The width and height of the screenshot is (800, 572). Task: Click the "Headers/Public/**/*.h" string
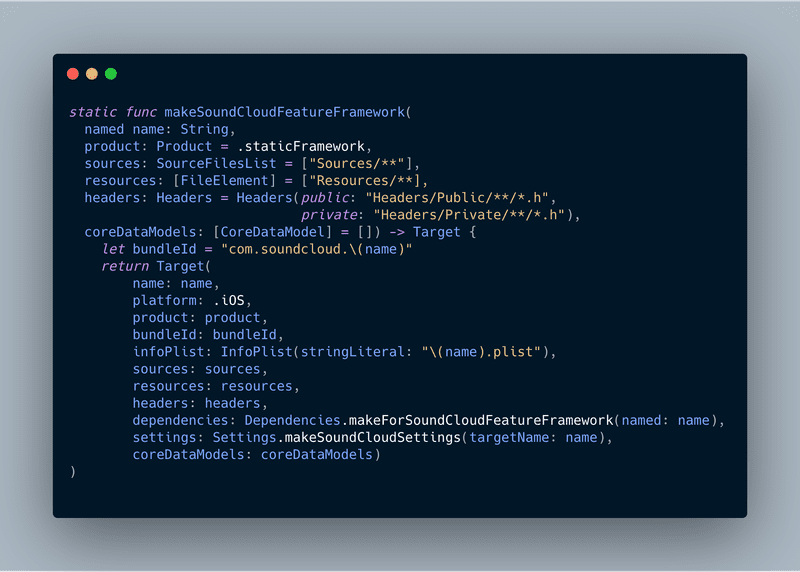pyautogui.click(x=457, y=198)
